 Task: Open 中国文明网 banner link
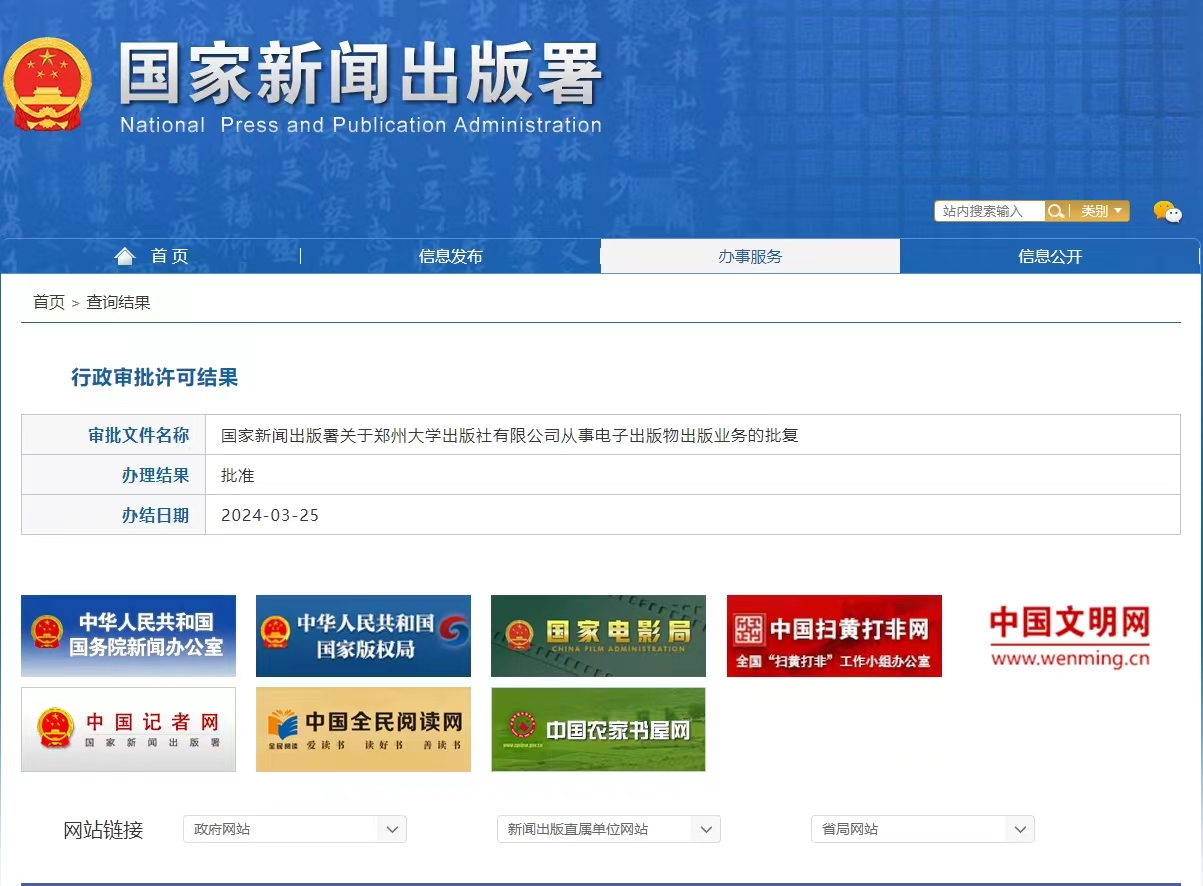coord(1069,636)
